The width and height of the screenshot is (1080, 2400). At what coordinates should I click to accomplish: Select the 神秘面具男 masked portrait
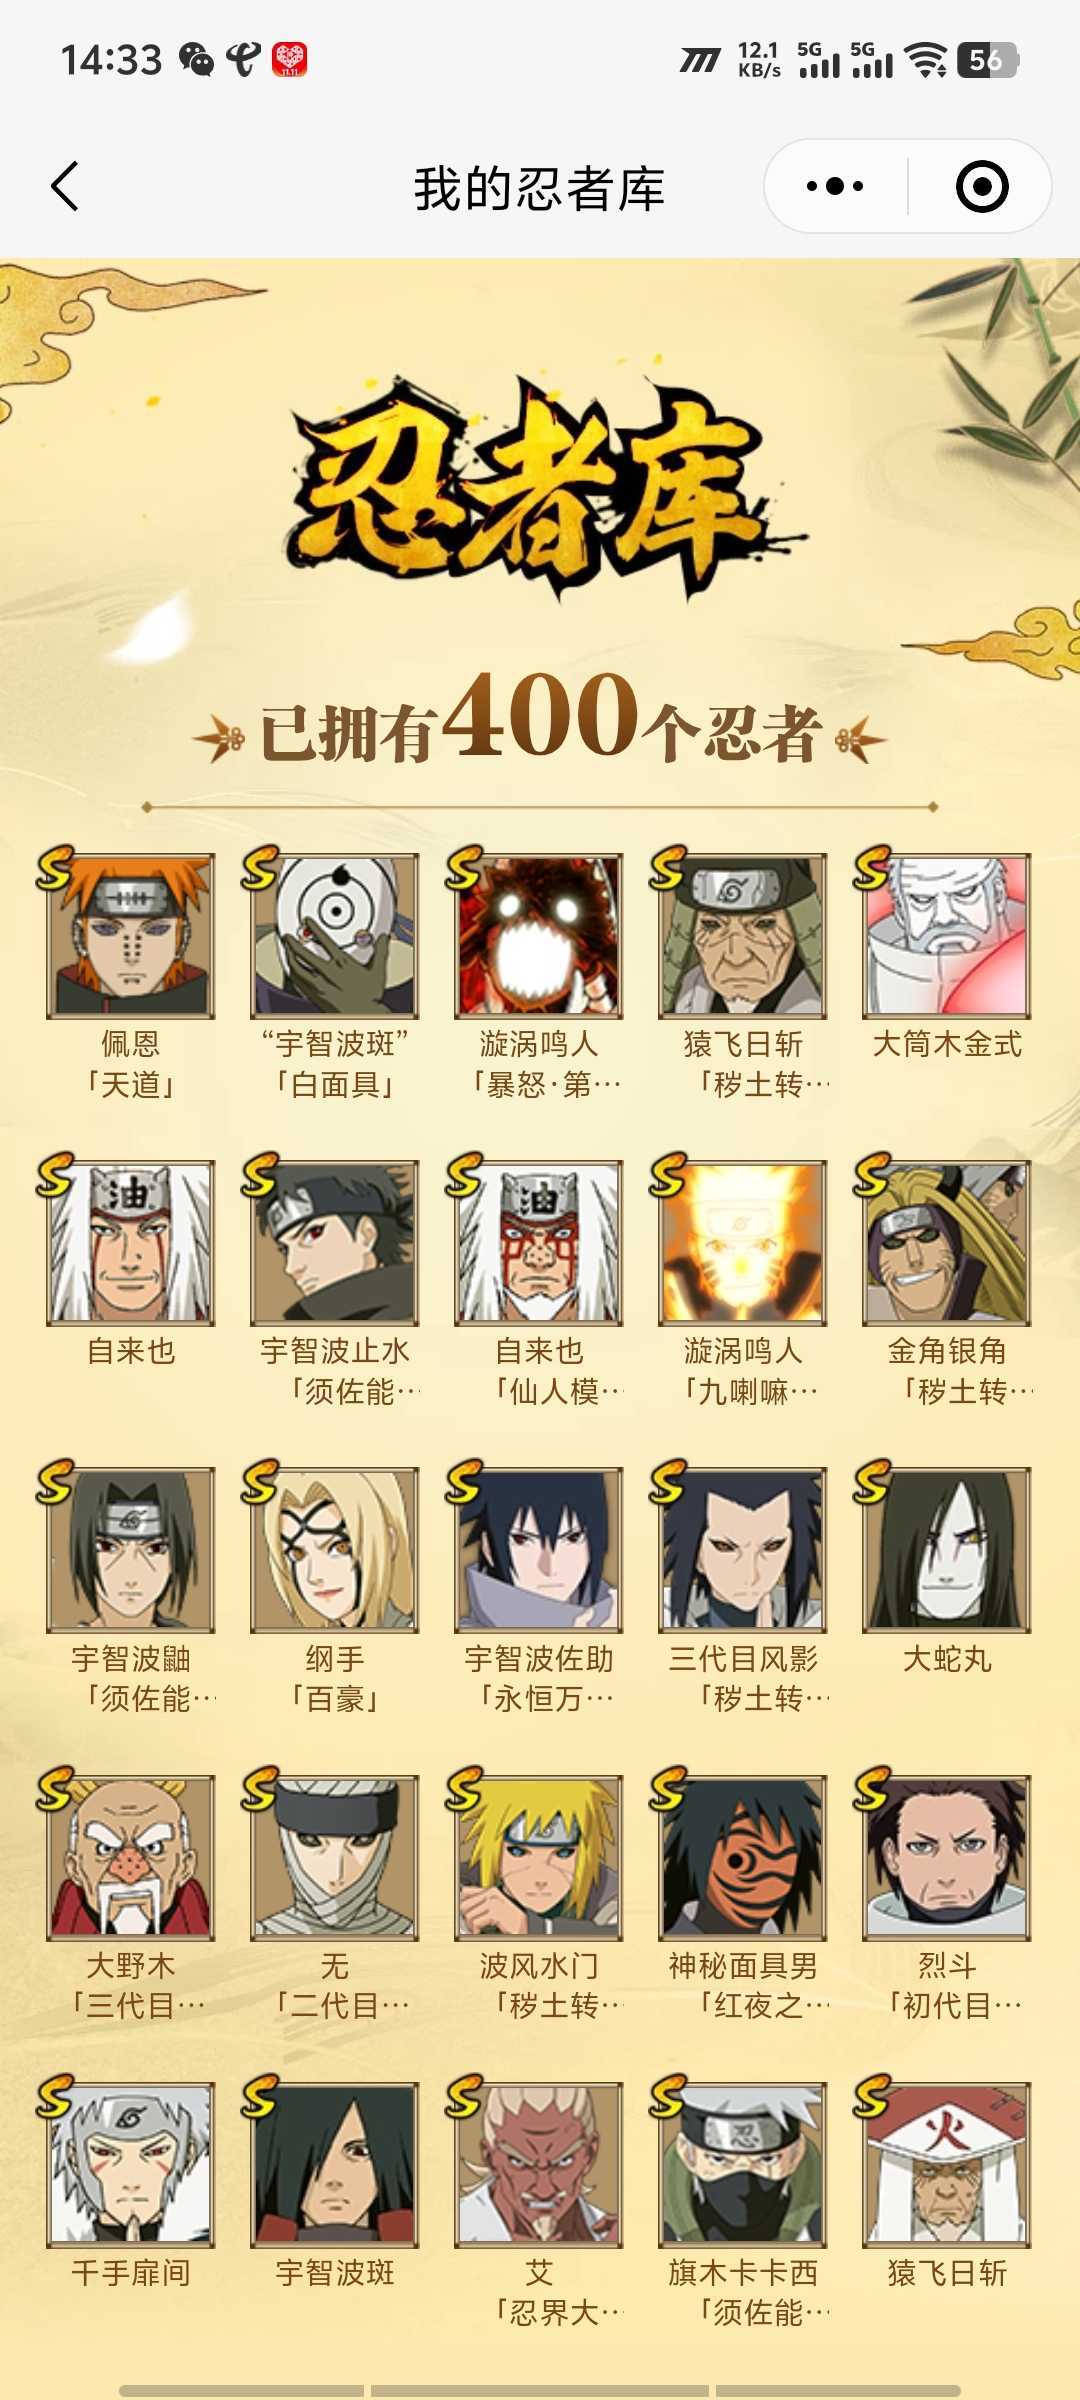742,1858
